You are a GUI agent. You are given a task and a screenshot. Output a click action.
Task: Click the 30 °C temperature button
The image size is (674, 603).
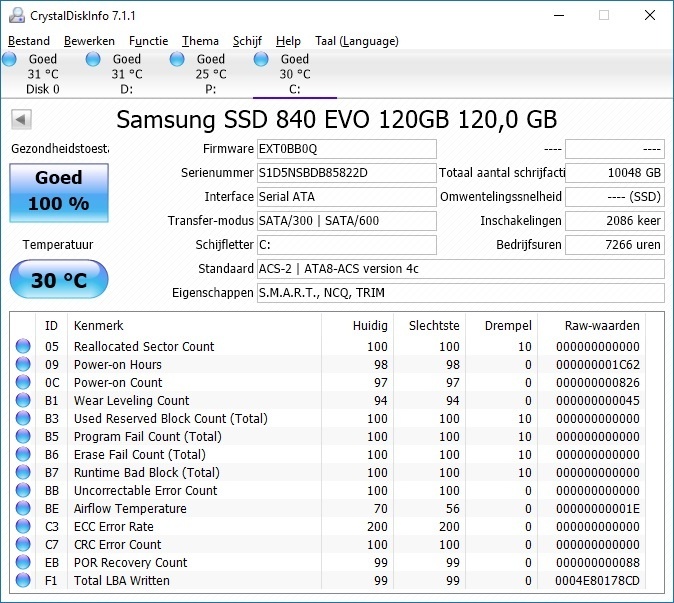click(x=58, y=280)
